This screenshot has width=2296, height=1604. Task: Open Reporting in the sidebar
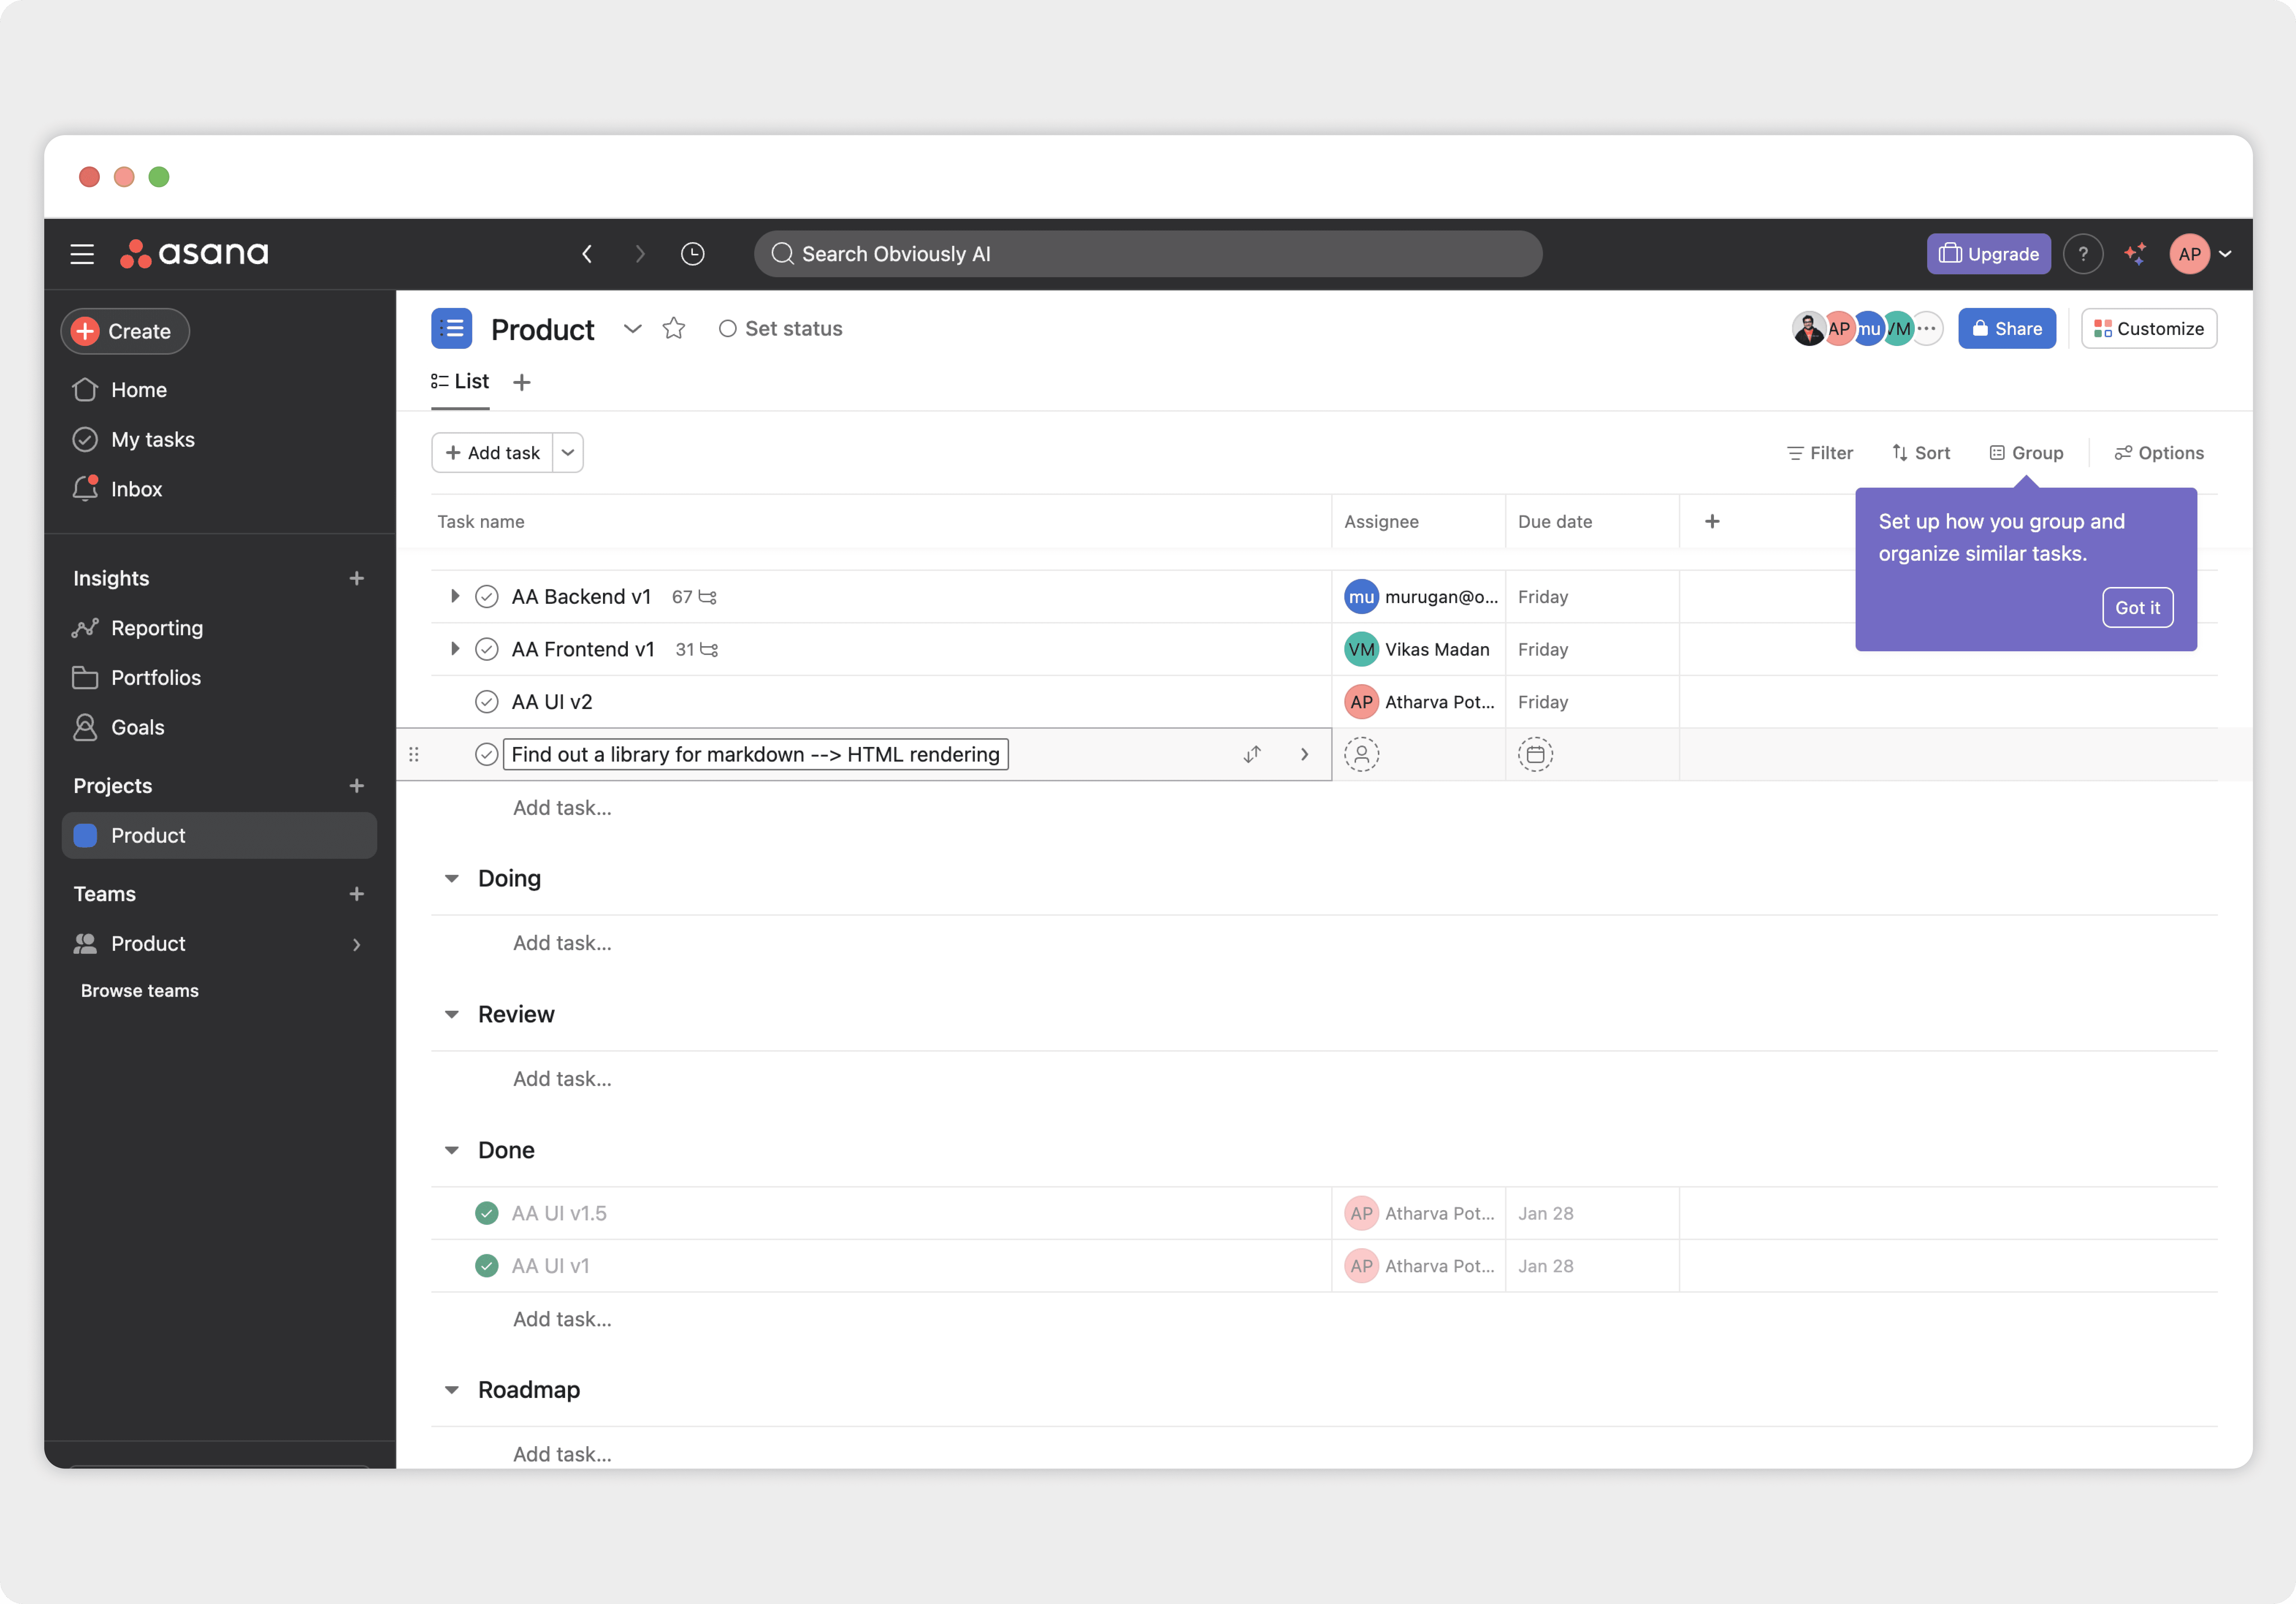[157, 628]
